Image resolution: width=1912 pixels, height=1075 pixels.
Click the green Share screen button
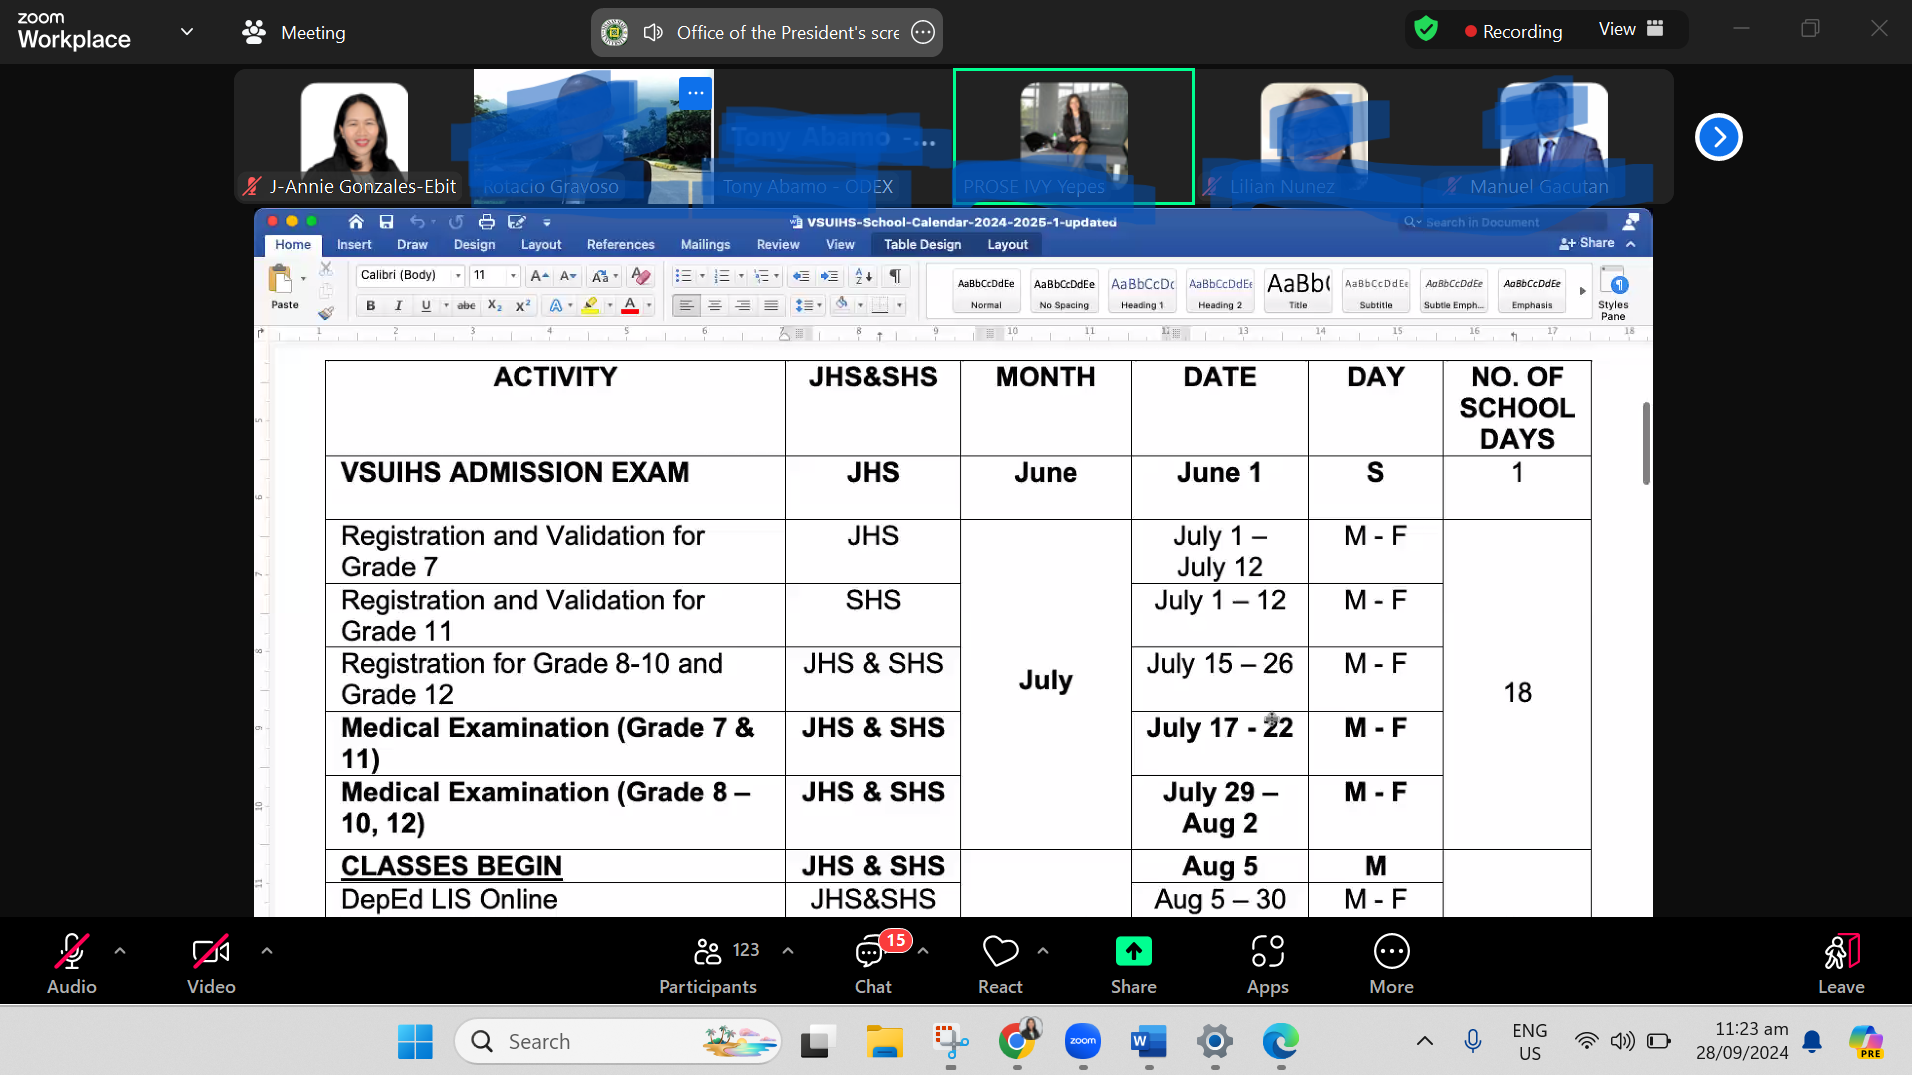(x=1133, y=962)
